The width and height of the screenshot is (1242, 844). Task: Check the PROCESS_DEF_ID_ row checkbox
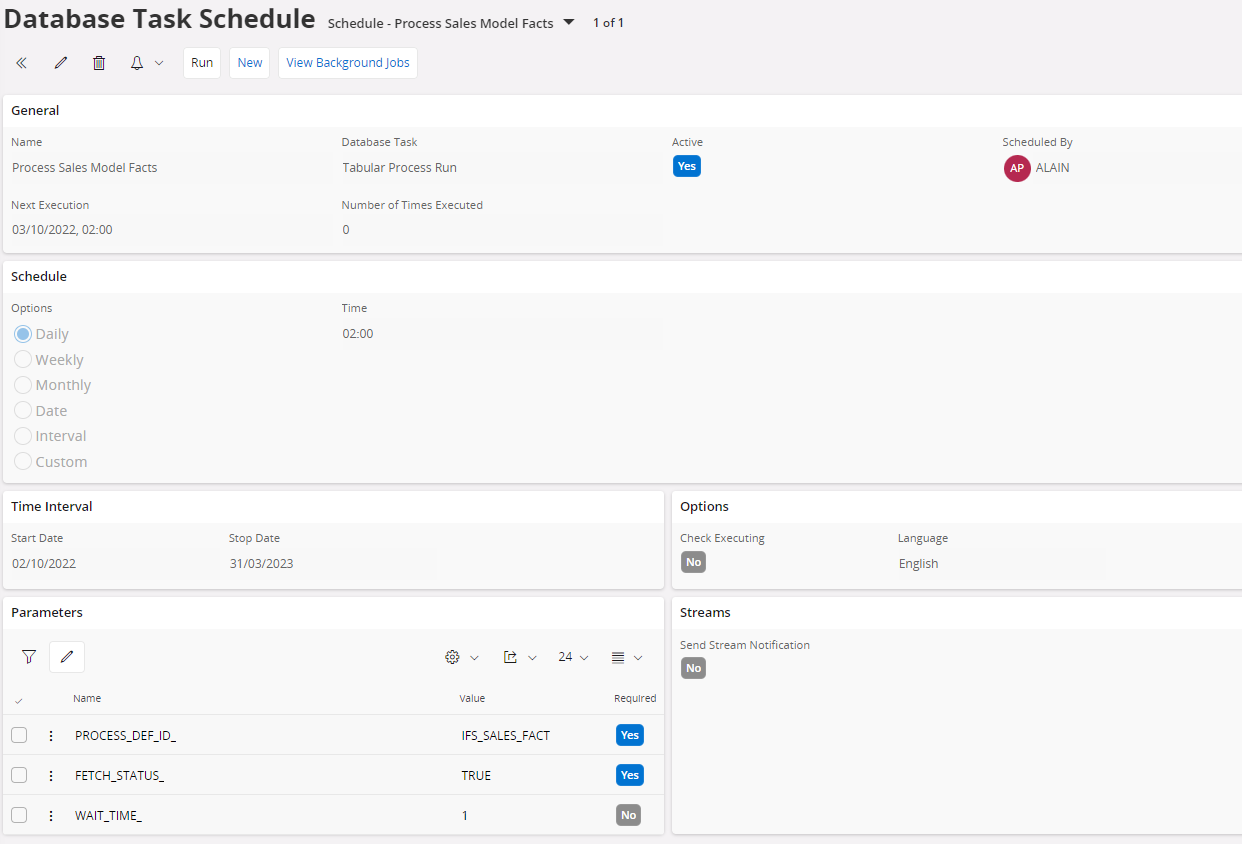pyautogui.click(x=18, y=735)
